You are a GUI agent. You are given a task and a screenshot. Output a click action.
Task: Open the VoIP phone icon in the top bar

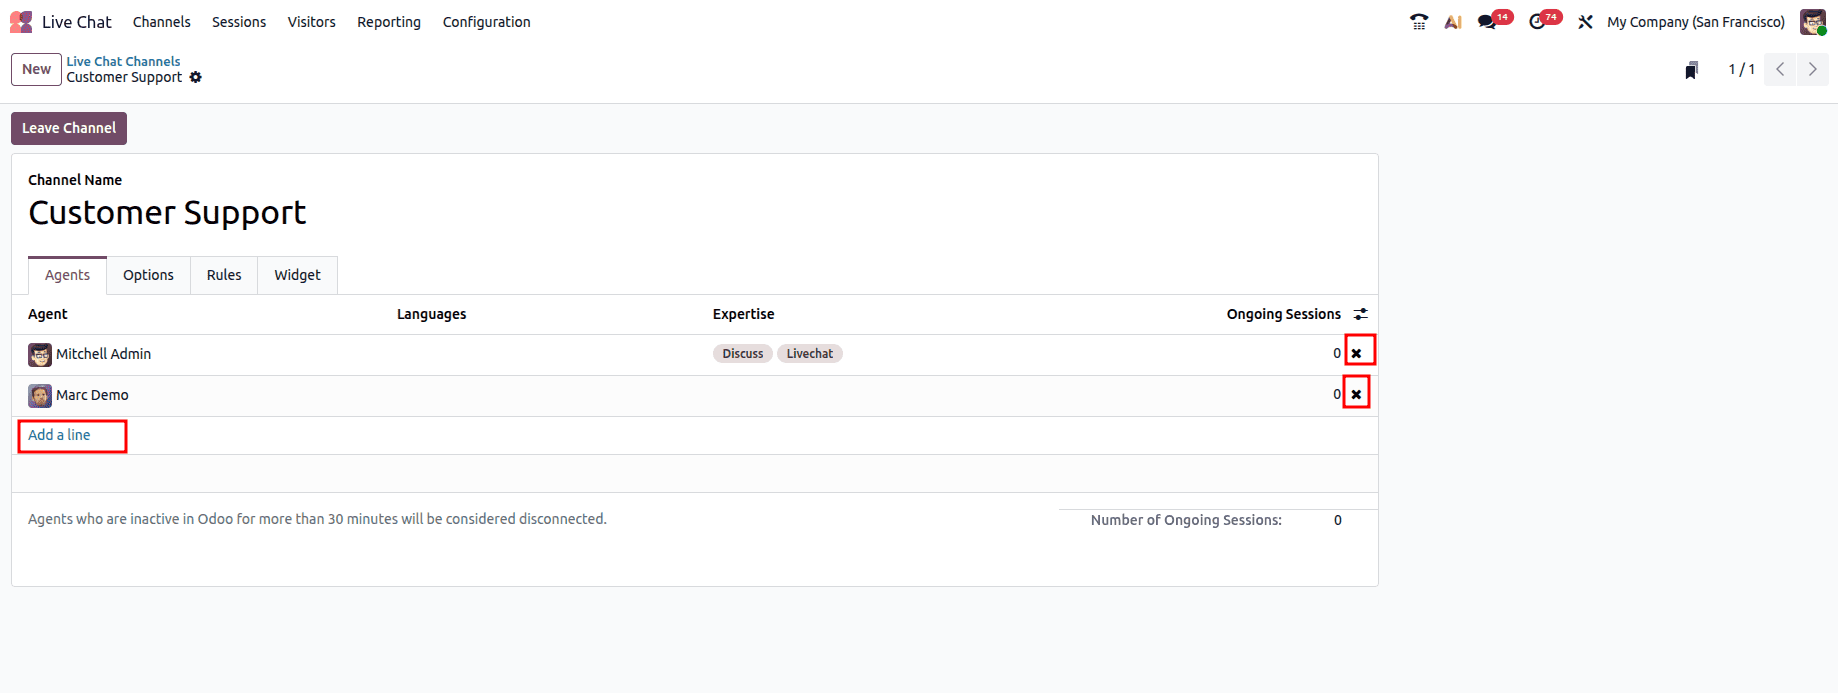pos(1419,22)
